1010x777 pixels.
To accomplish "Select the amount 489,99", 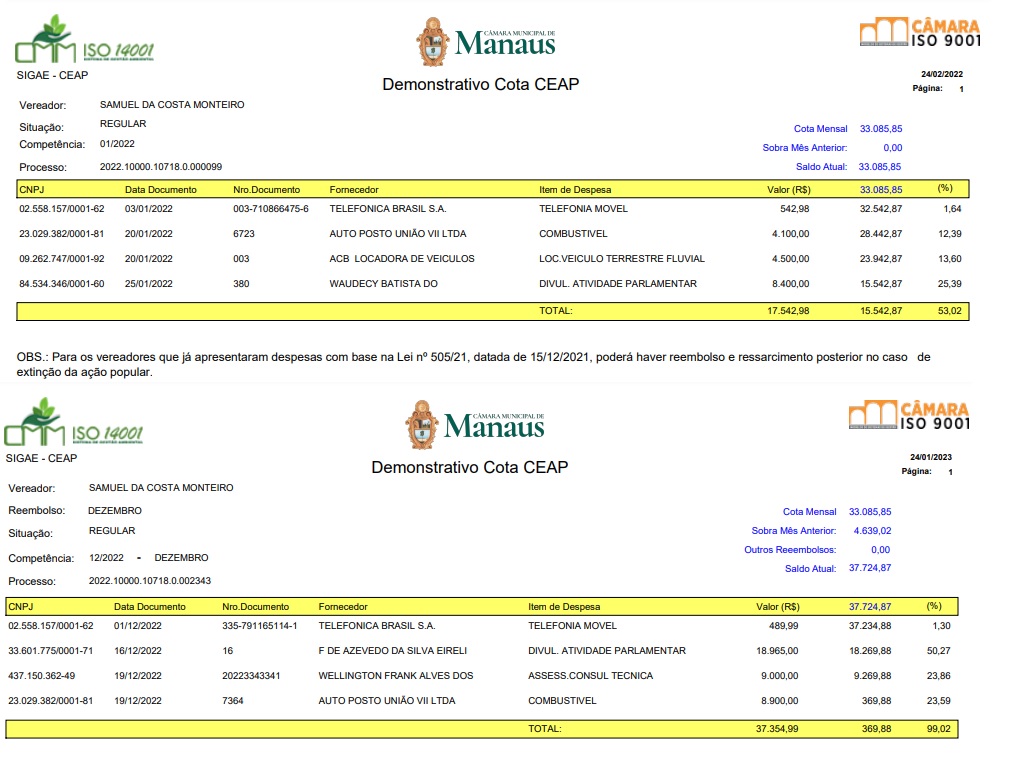I will (x=784, y=626).
